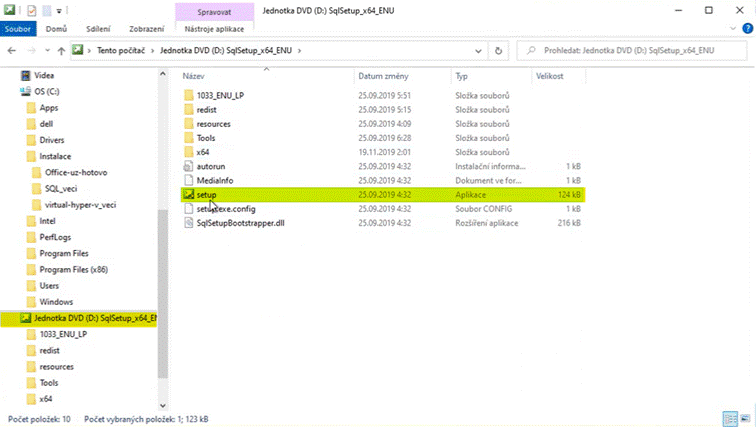The height and width of the screenshot is (427, 756).
Task: Select the x64 folder in file list
Action: [x=203, y=152]
